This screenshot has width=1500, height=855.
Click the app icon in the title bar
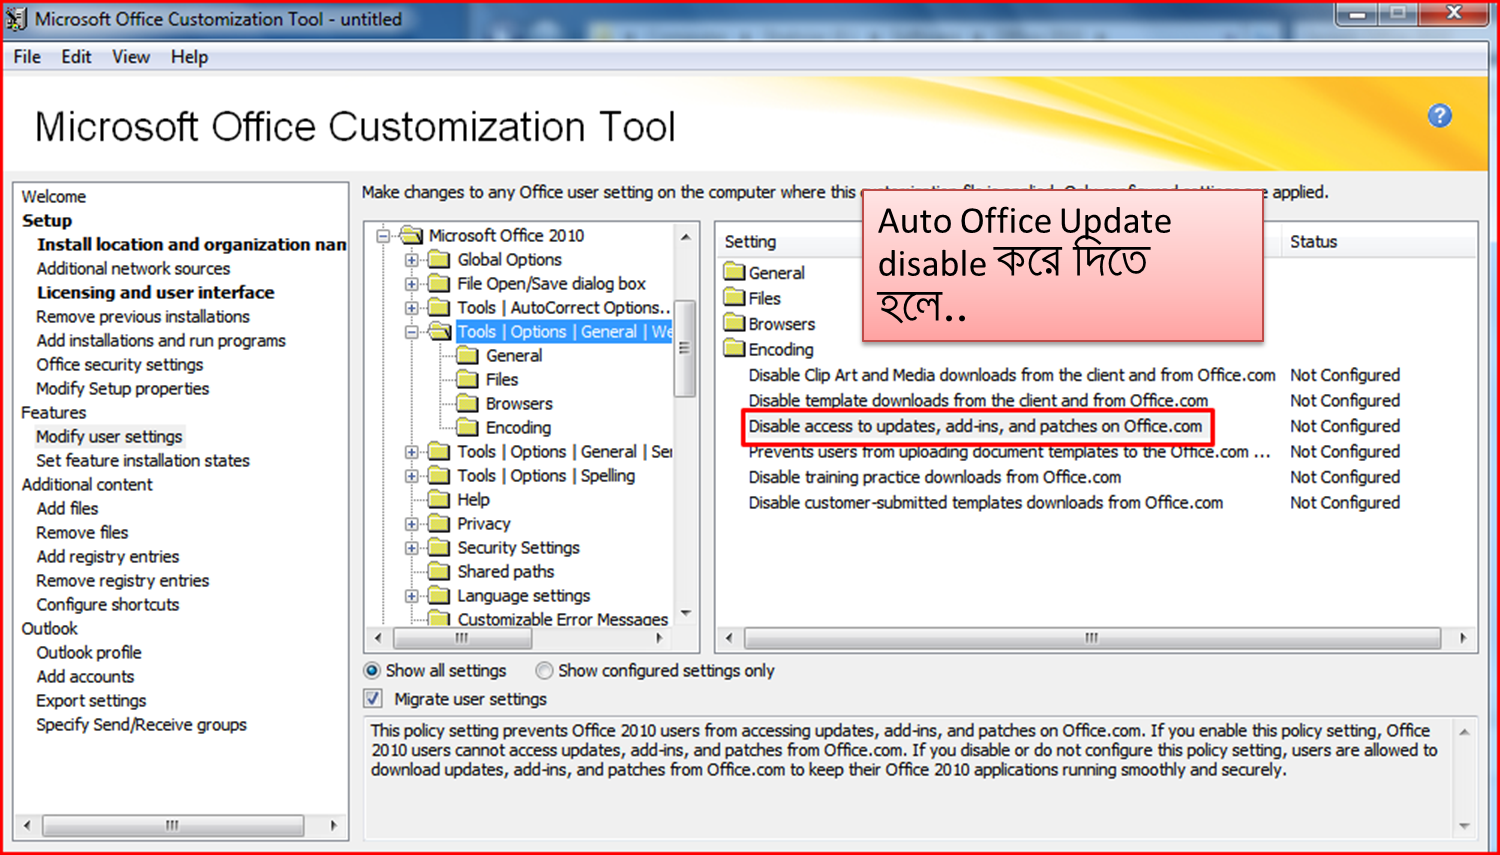tap(17, 19)
